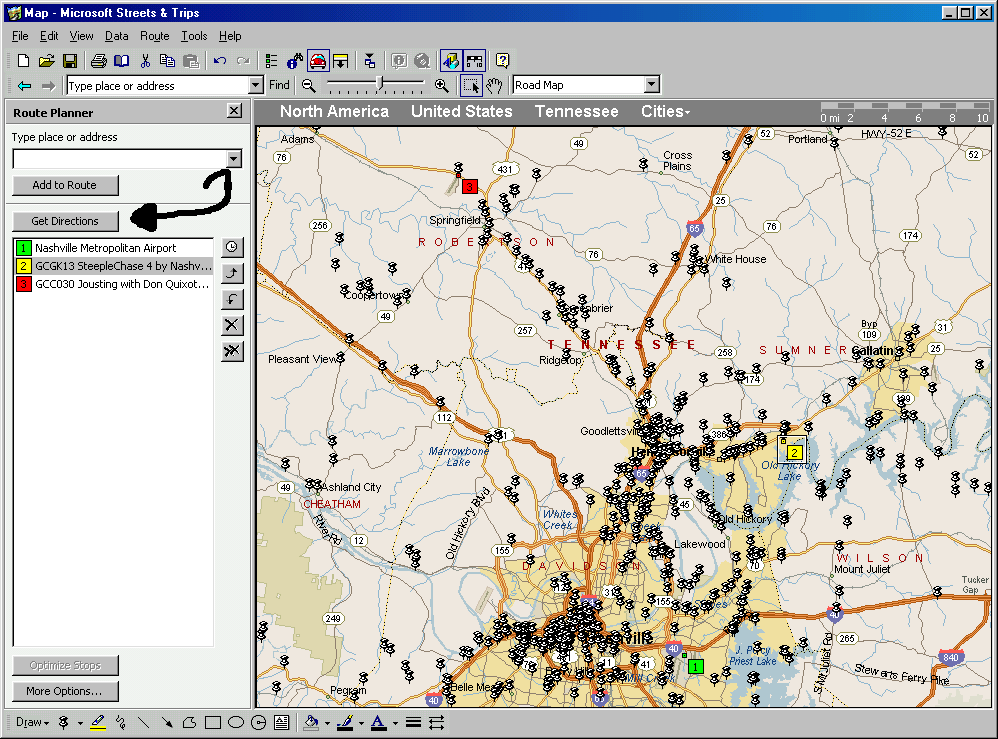
Task: Open the File menu
Action: click(x=20, y=36)
